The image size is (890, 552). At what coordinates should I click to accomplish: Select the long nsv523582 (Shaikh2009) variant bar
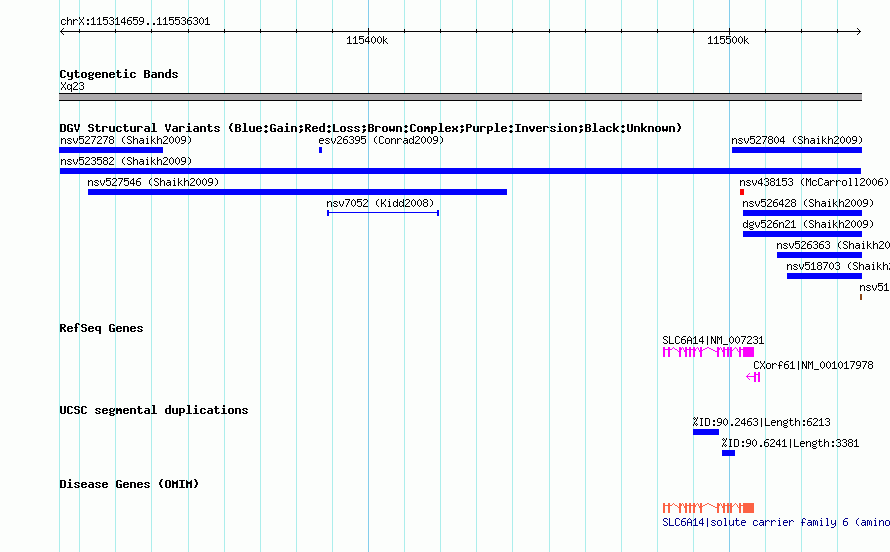(460, 171)
